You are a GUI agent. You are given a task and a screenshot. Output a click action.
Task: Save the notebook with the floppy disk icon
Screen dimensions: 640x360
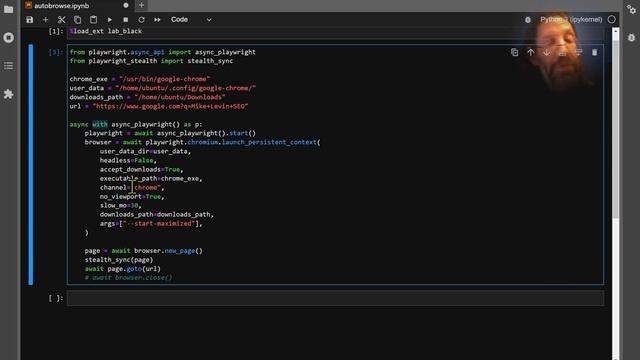pos(29,20)
